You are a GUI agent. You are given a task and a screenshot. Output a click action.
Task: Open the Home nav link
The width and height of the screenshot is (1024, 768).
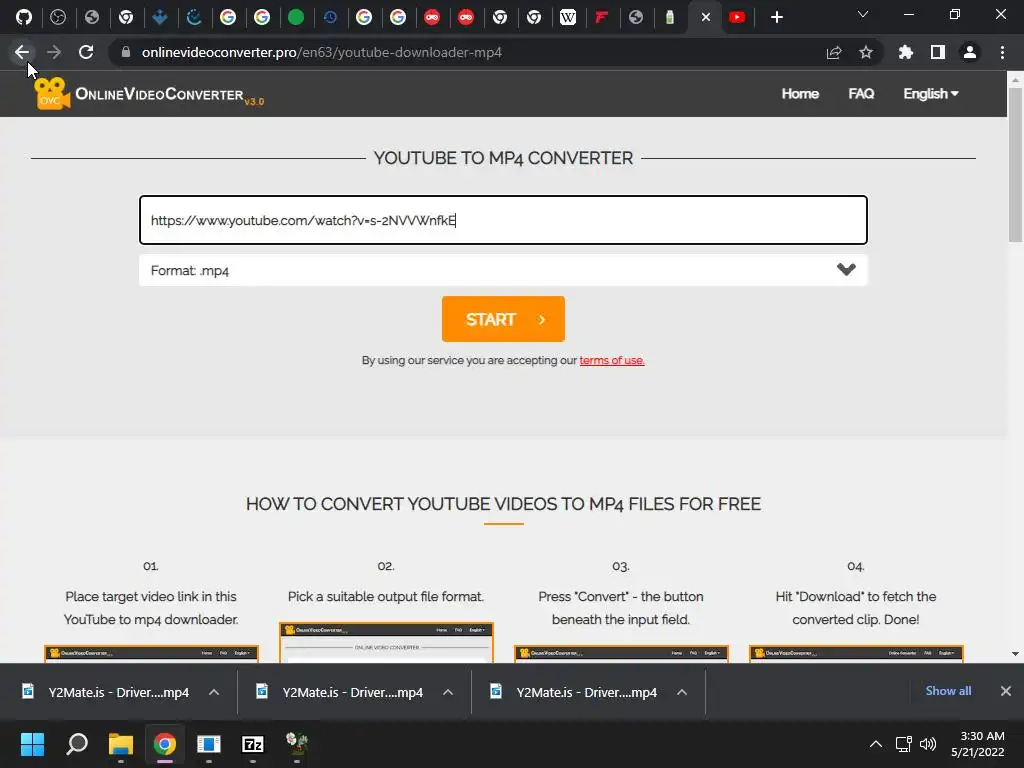800,93
